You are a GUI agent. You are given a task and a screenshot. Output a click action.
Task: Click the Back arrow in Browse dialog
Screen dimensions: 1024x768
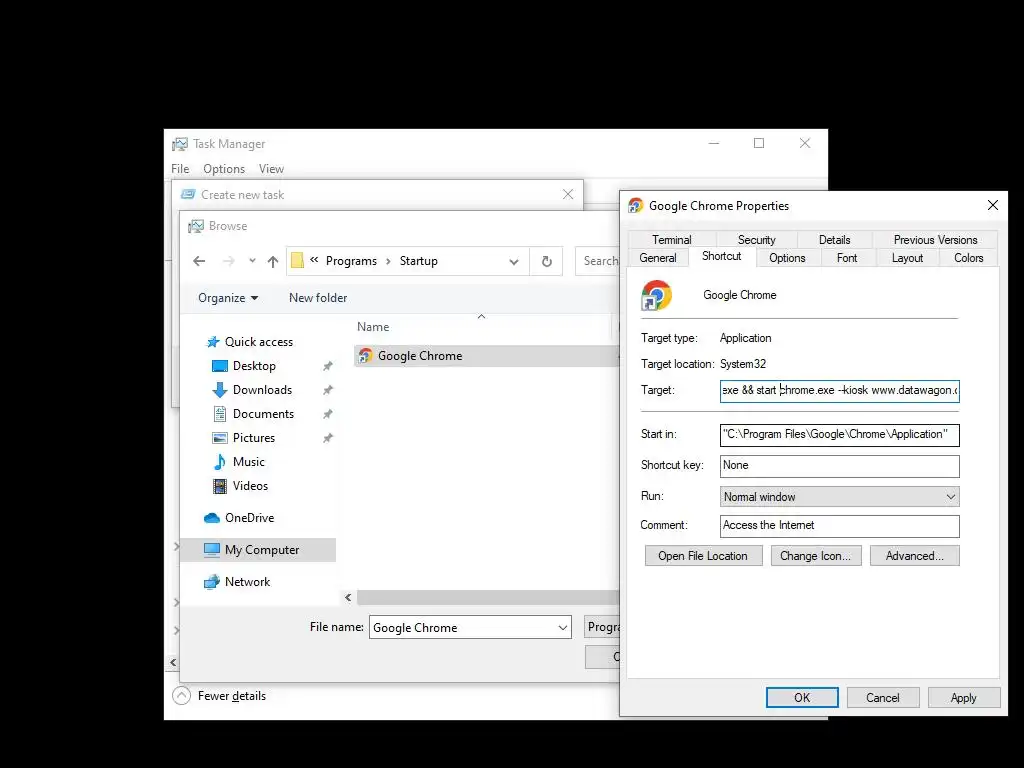199,261
